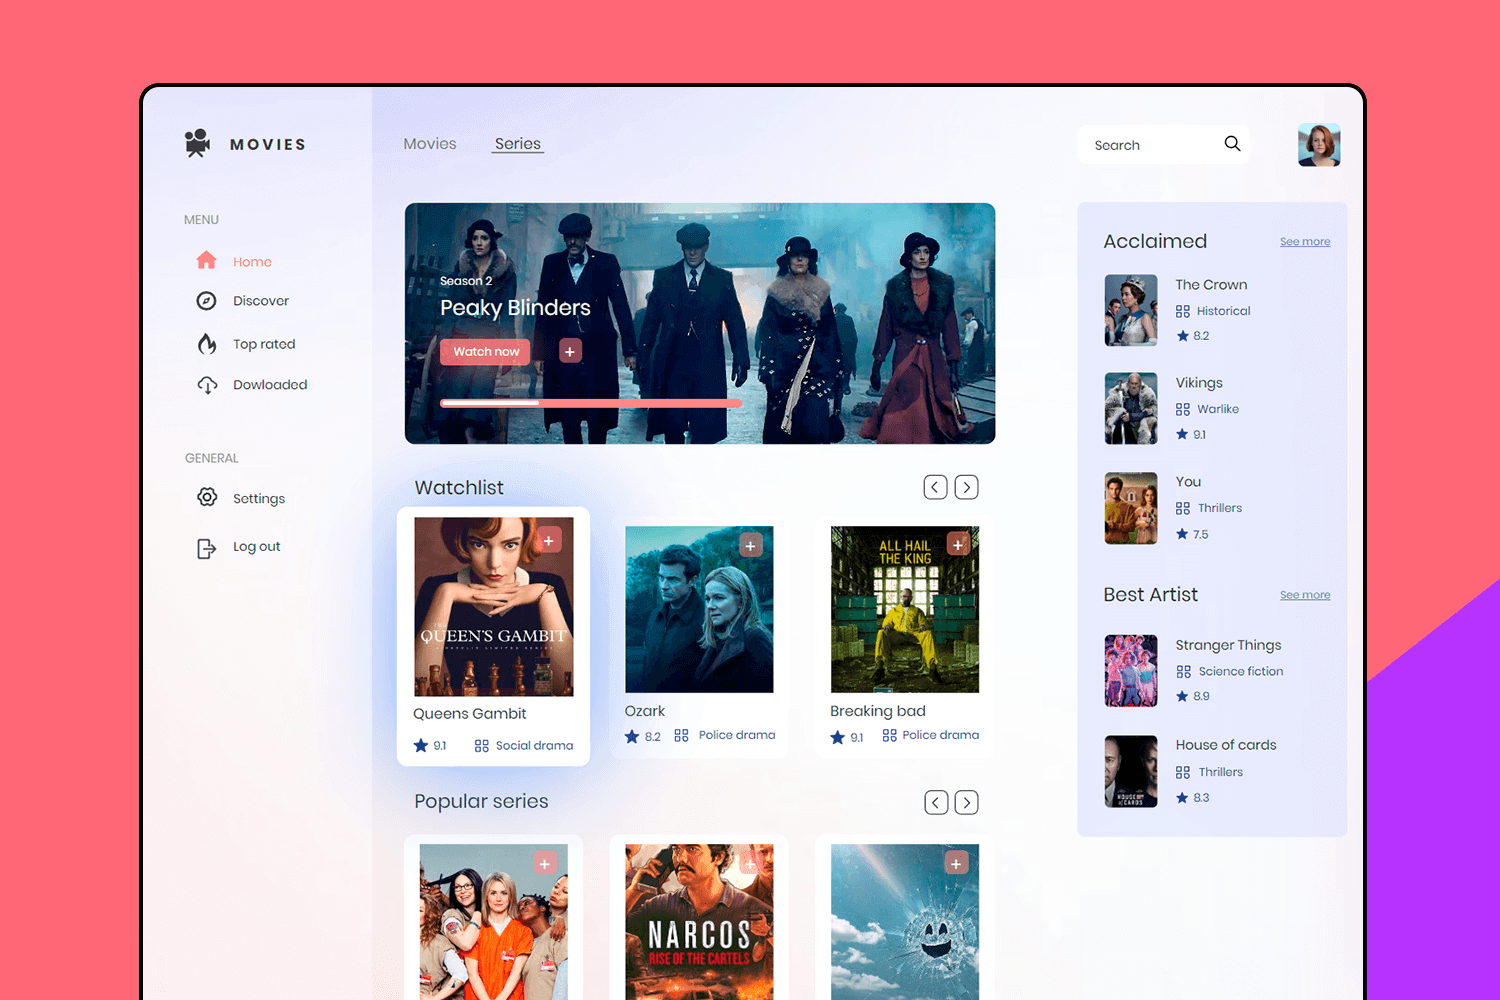Click the Home house icon
This screenshot has width=1500, height=1000.
[206, 260]
